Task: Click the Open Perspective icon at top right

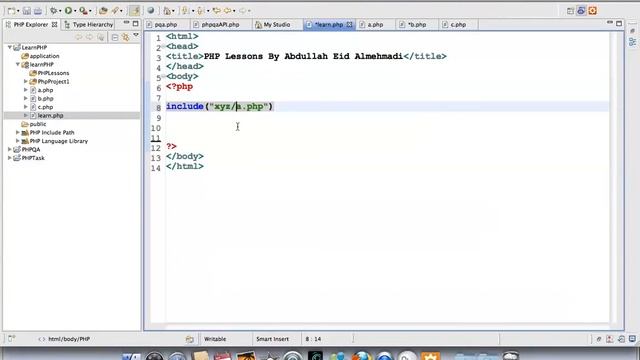Action: tap(571, 11)
